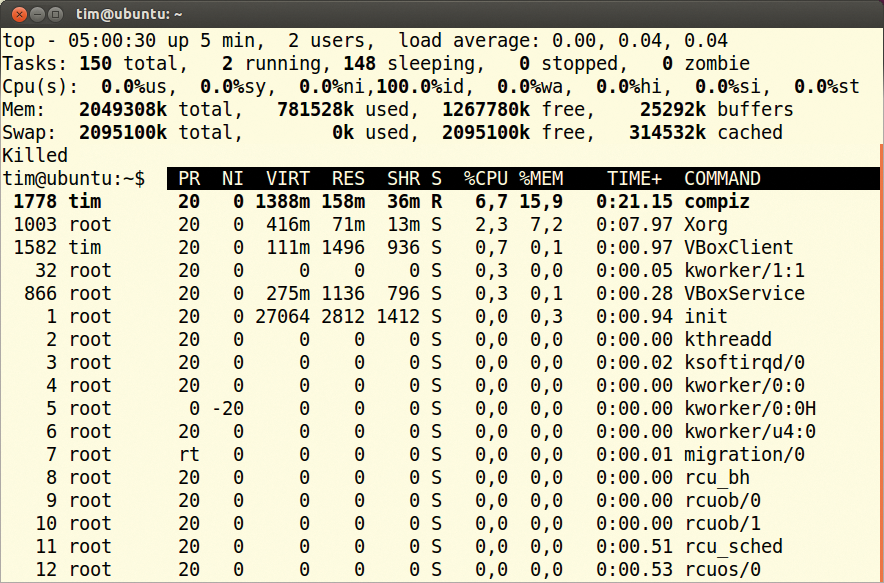
Task: Select the PR column header
Action: click(x=189, y=178)
